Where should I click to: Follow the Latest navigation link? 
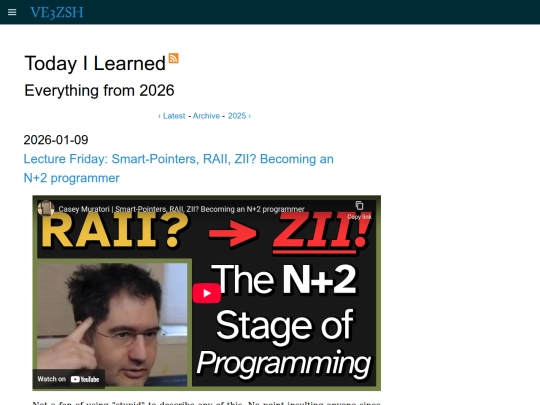[172, 116]
